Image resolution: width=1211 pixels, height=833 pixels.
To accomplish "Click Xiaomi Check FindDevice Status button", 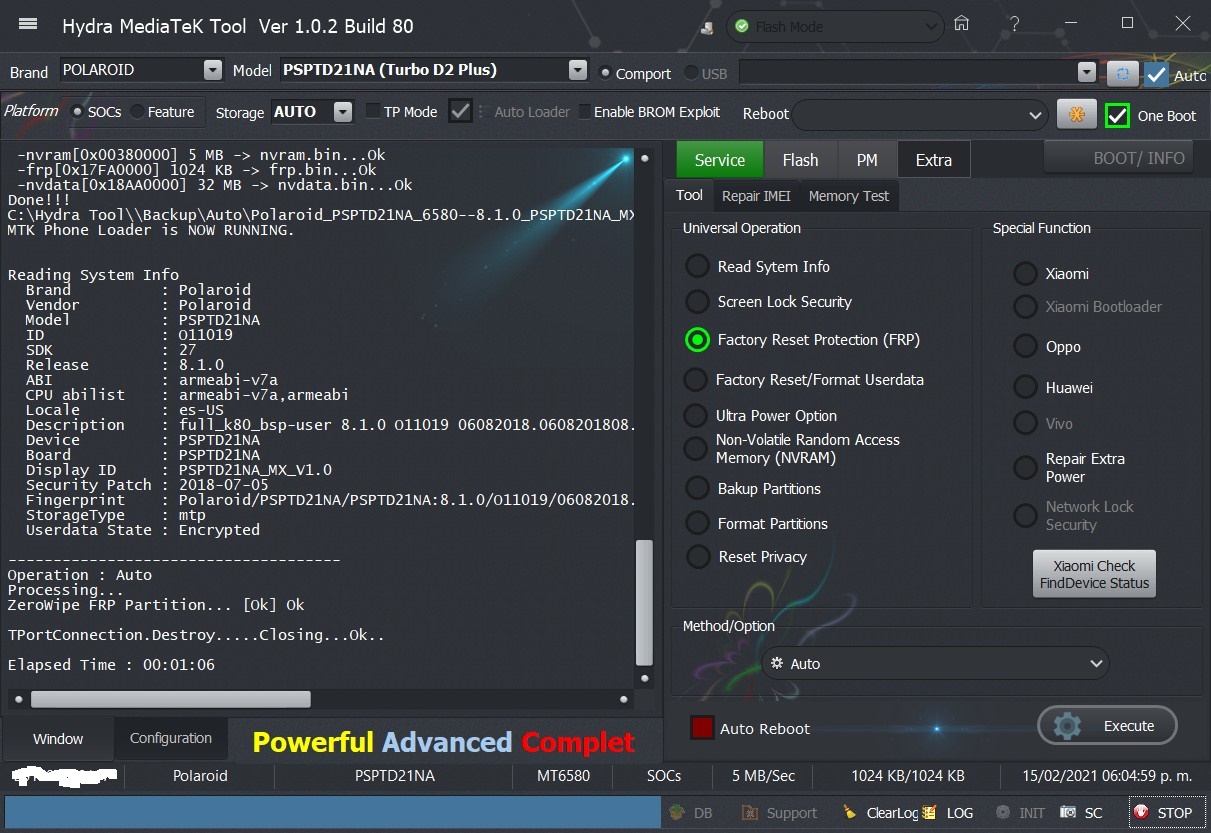I will [x=1094, y=574].
